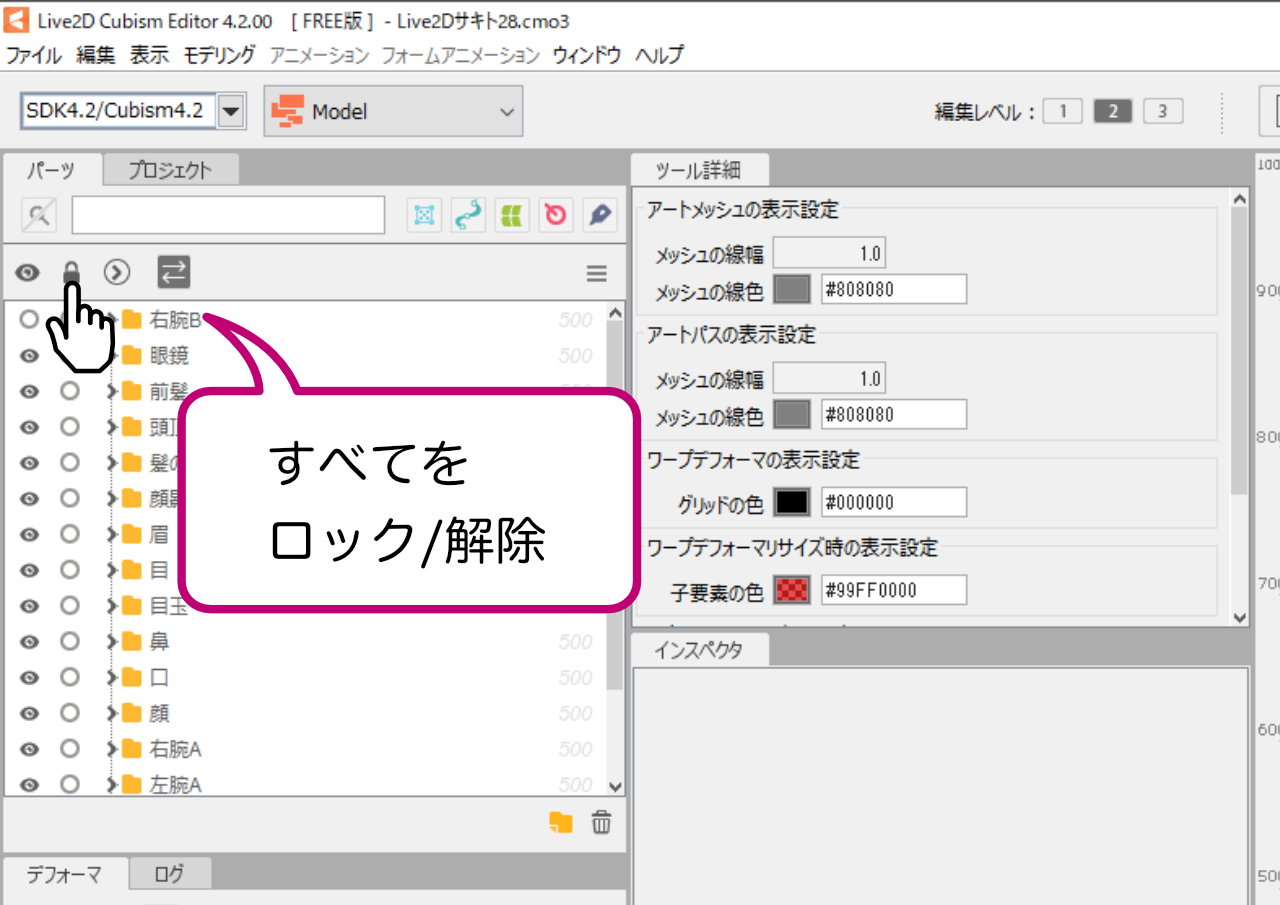The height and width of the screenshot is (905, 1280).
Task: Open the 表示 menu
Action: (x=149, y=55)
